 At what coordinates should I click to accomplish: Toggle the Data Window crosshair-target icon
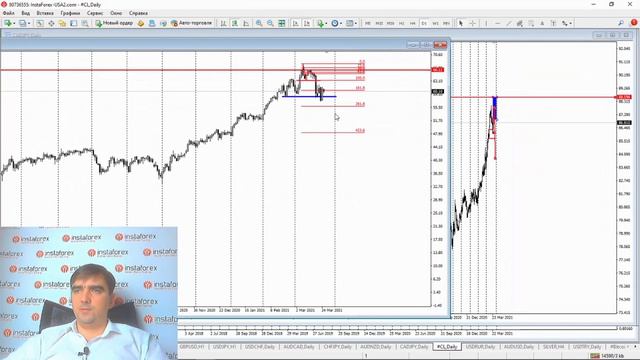pyautogui.click(x=51, y=23)
